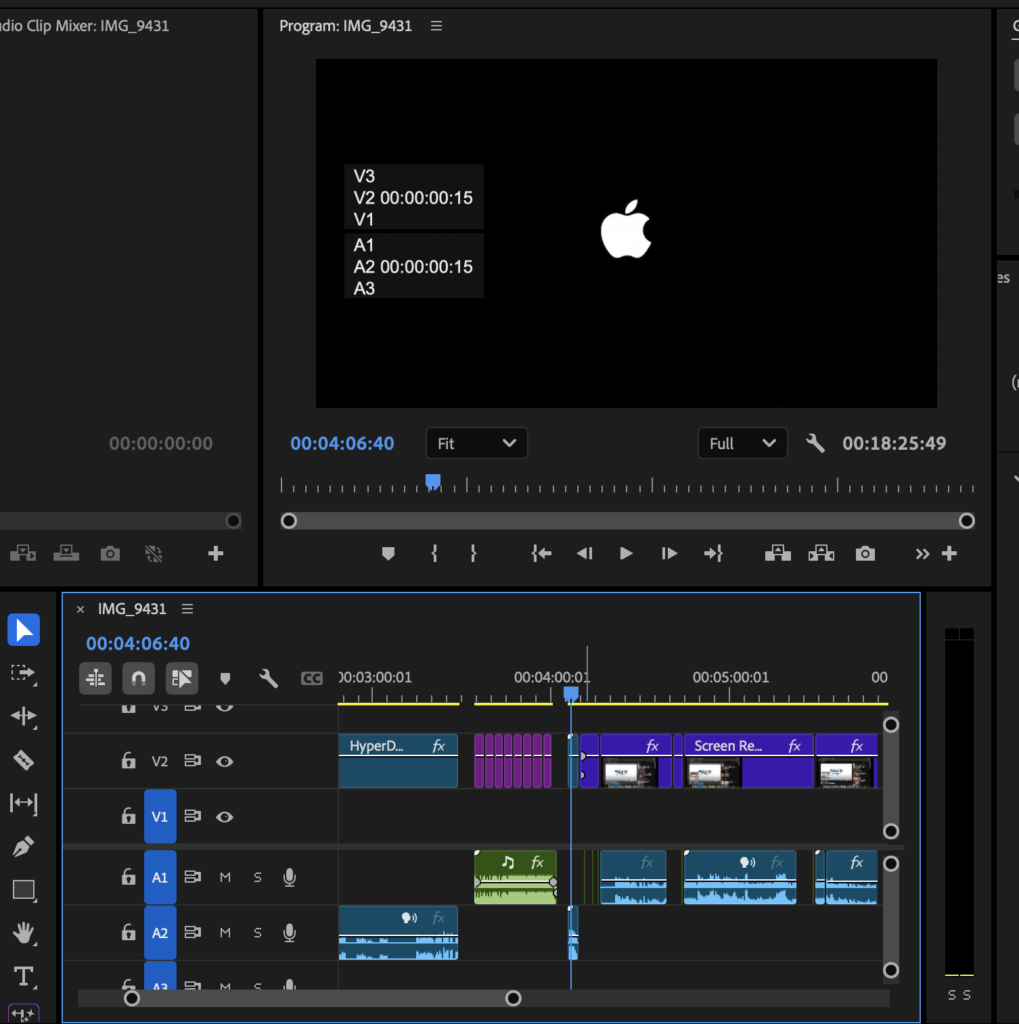
Task: Activate the Razor tool
Action: pos(24,760)
